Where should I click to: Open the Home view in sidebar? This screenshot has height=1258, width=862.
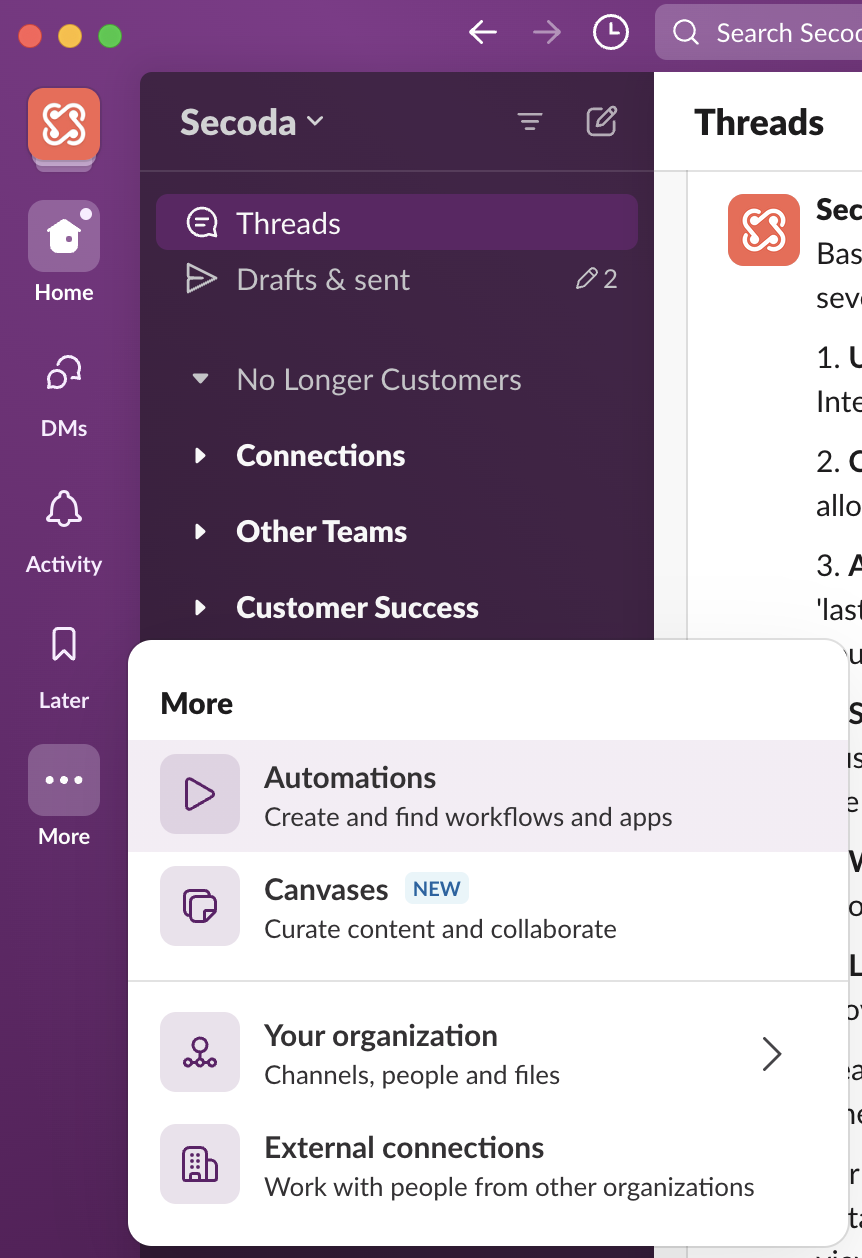pos(64,237)
